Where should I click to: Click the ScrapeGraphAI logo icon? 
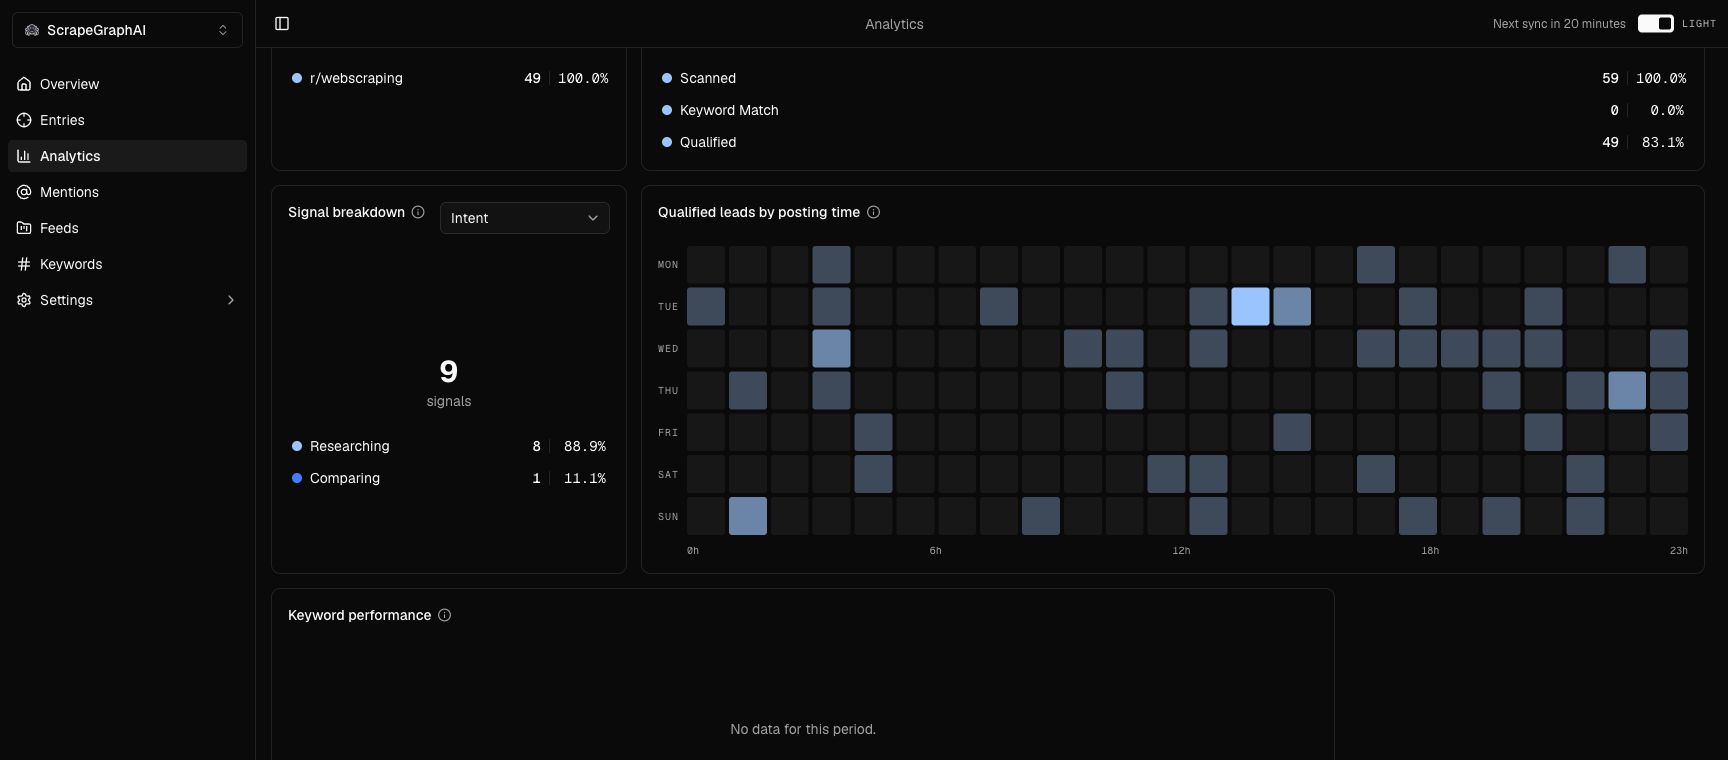(32, 30)
